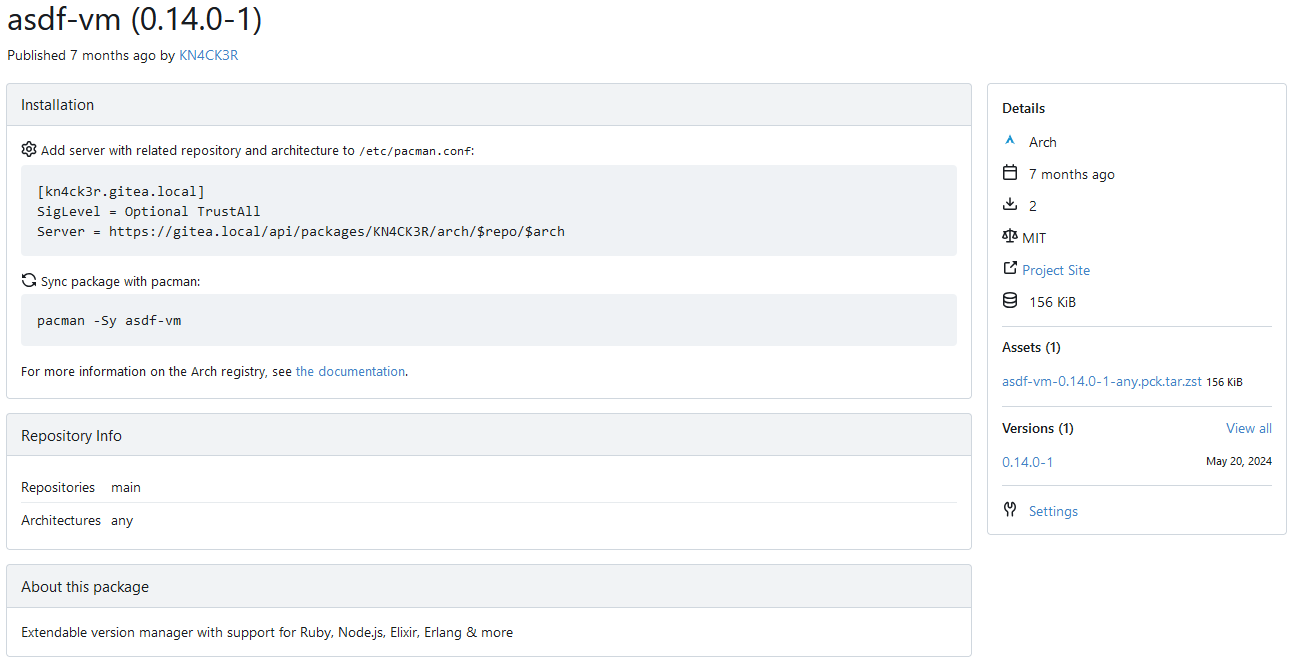Click the asdf-vm (0.14.0-1) page title
1291x663 pixels.
tap(134, 18)
